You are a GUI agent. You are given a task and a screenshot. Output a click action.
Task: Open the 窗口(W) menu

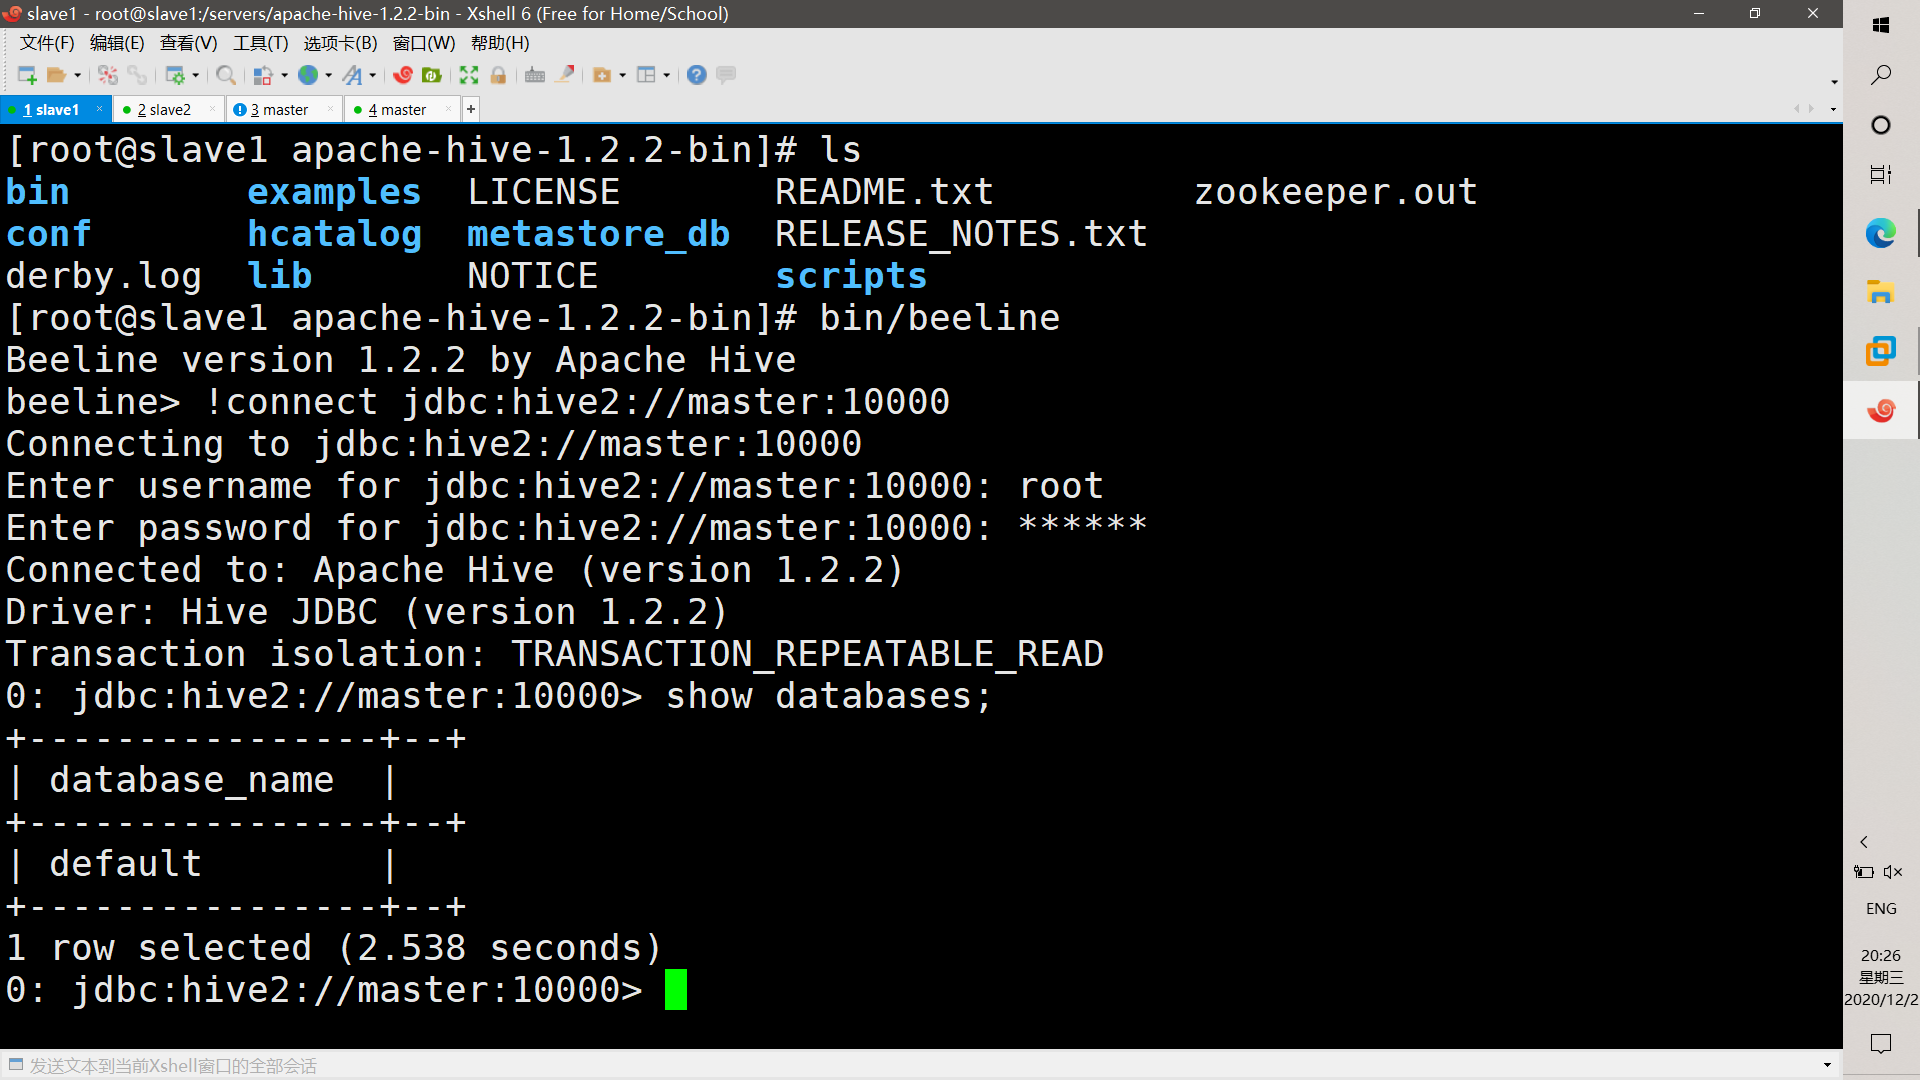click(x=424, y=43)
